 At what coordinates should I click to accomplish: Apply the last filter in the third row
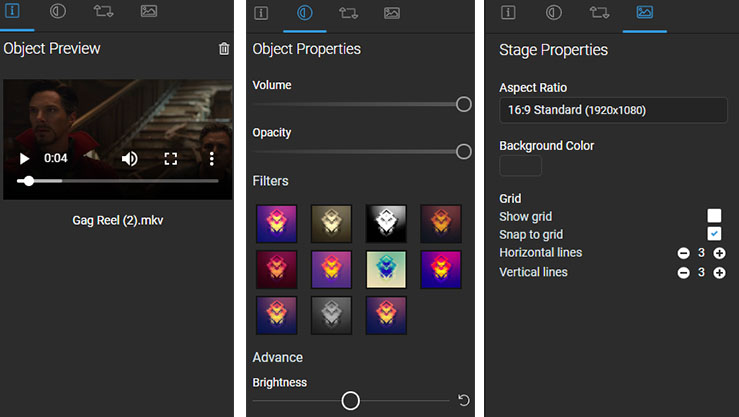[x=386, y=315]
